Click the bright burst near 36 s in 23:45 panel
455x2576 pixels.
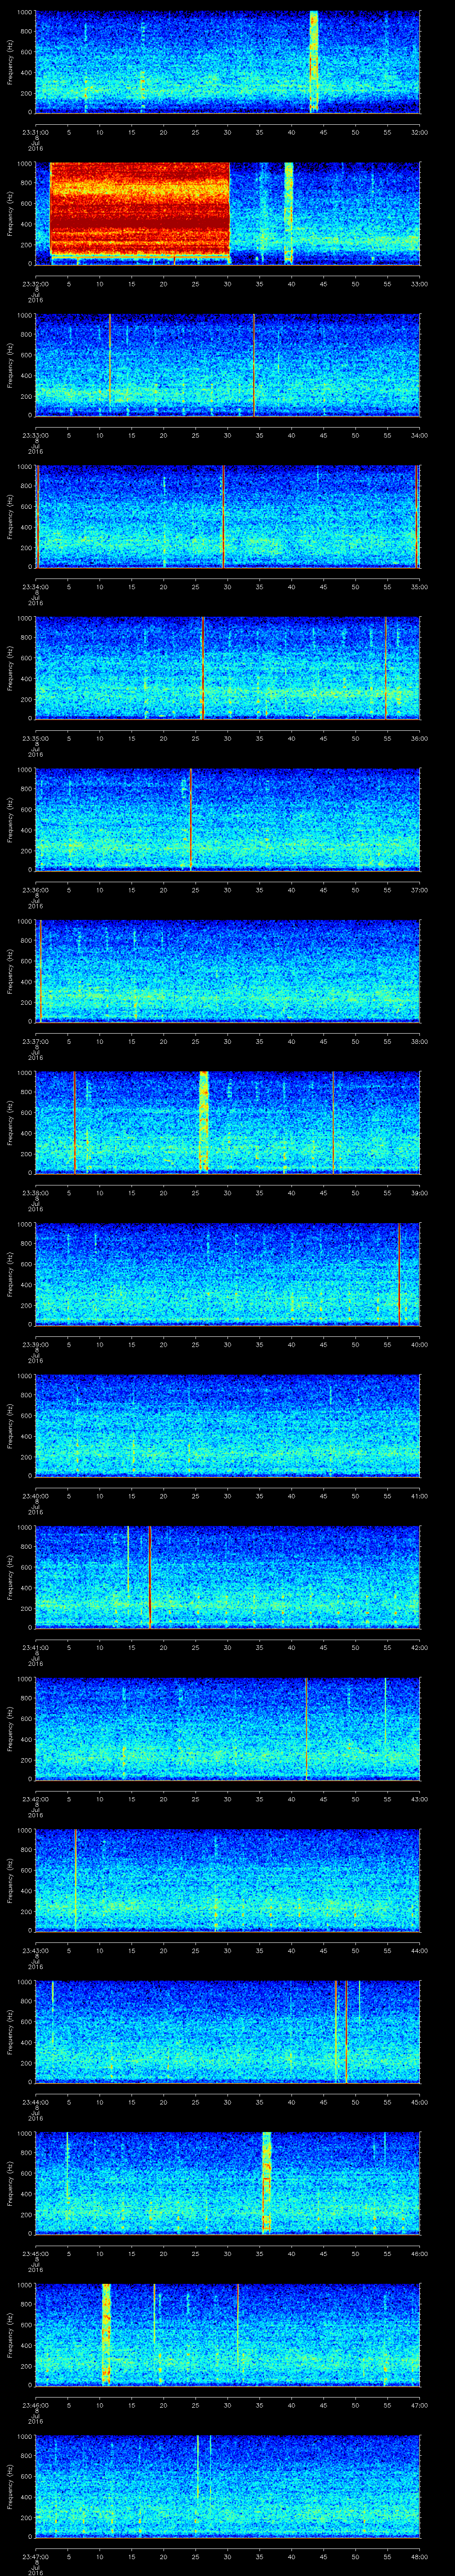coord(267,2183)
